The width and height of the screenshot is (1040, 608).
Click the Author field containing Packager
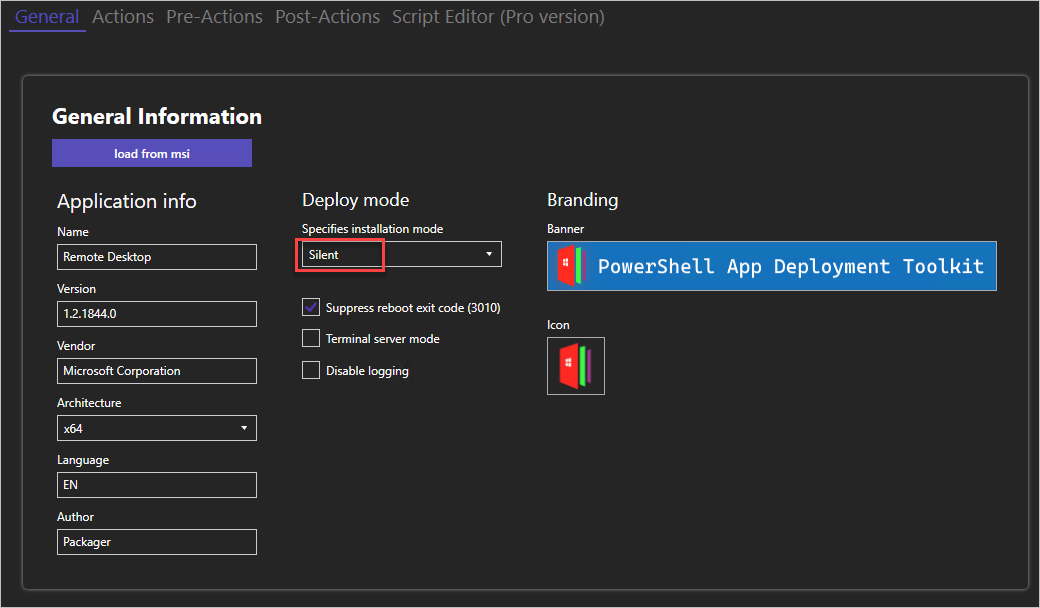(157, 542)
